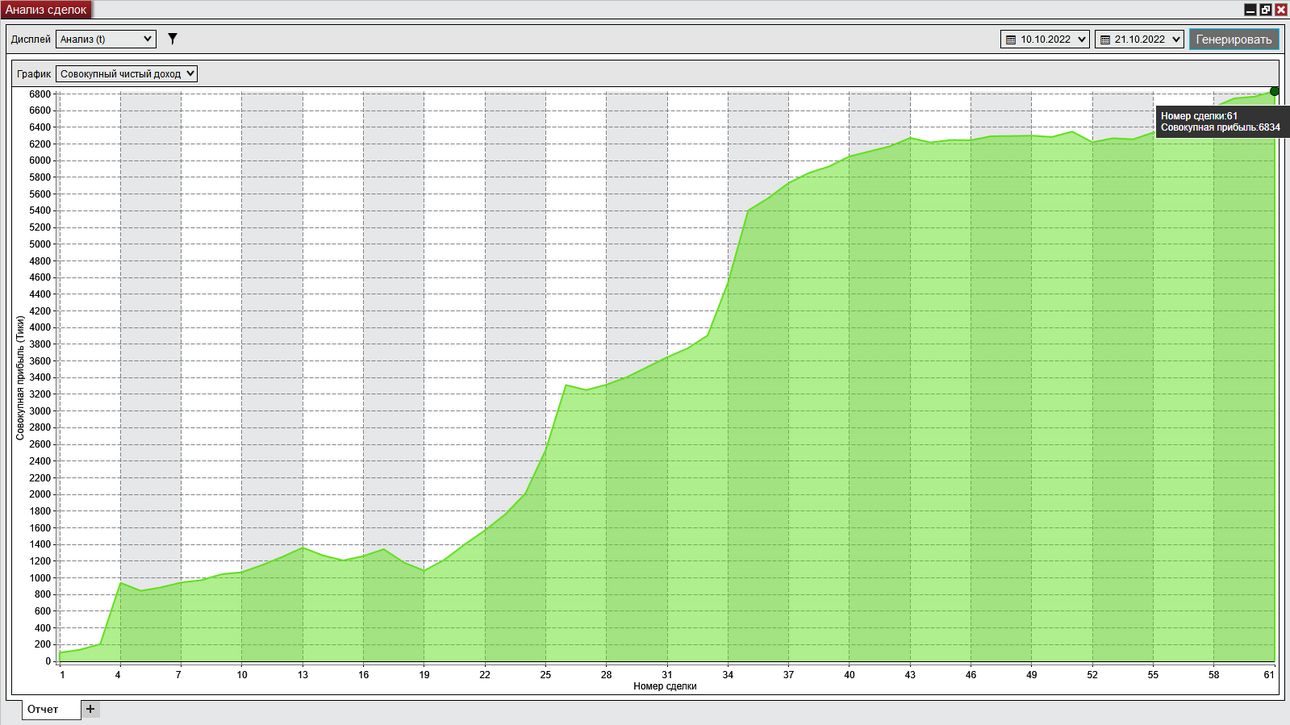Click x-axis label 1

[x=61, y=675]
